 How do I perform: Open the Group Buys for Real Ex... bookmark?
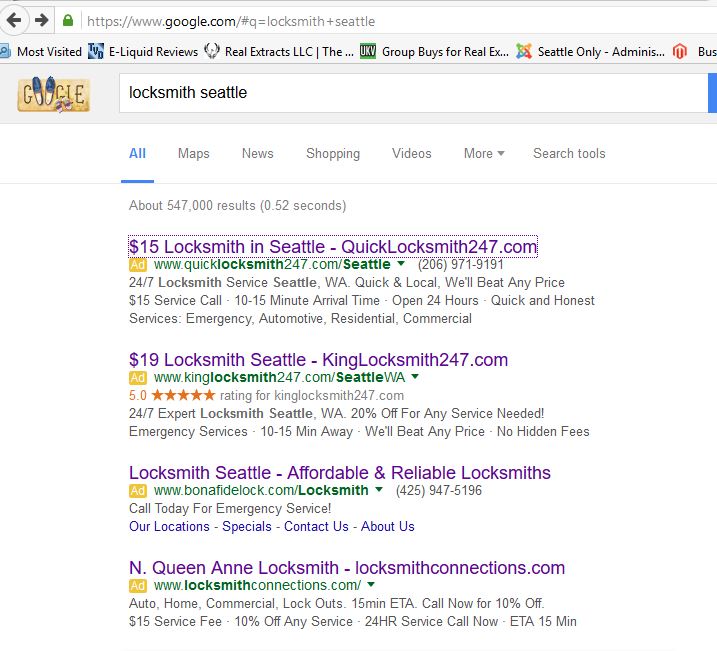(434, 52)
